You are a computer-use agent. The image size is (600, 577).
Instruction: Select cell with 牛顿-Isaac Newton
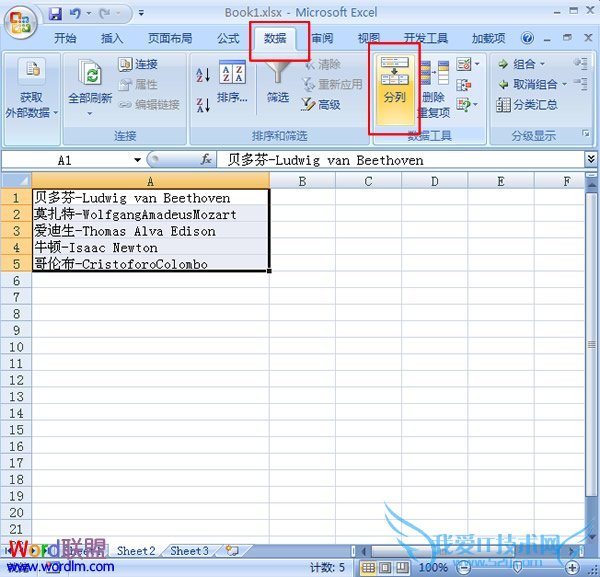[x=150, y=248]
